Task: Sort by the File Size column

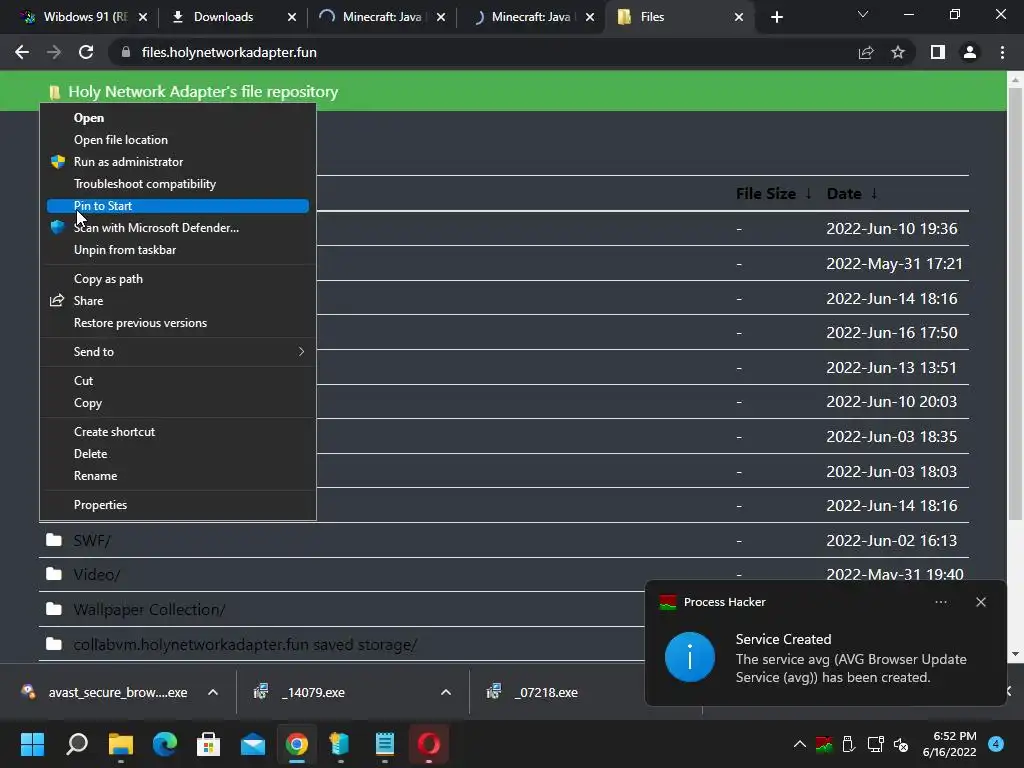Action: point(773,194)
